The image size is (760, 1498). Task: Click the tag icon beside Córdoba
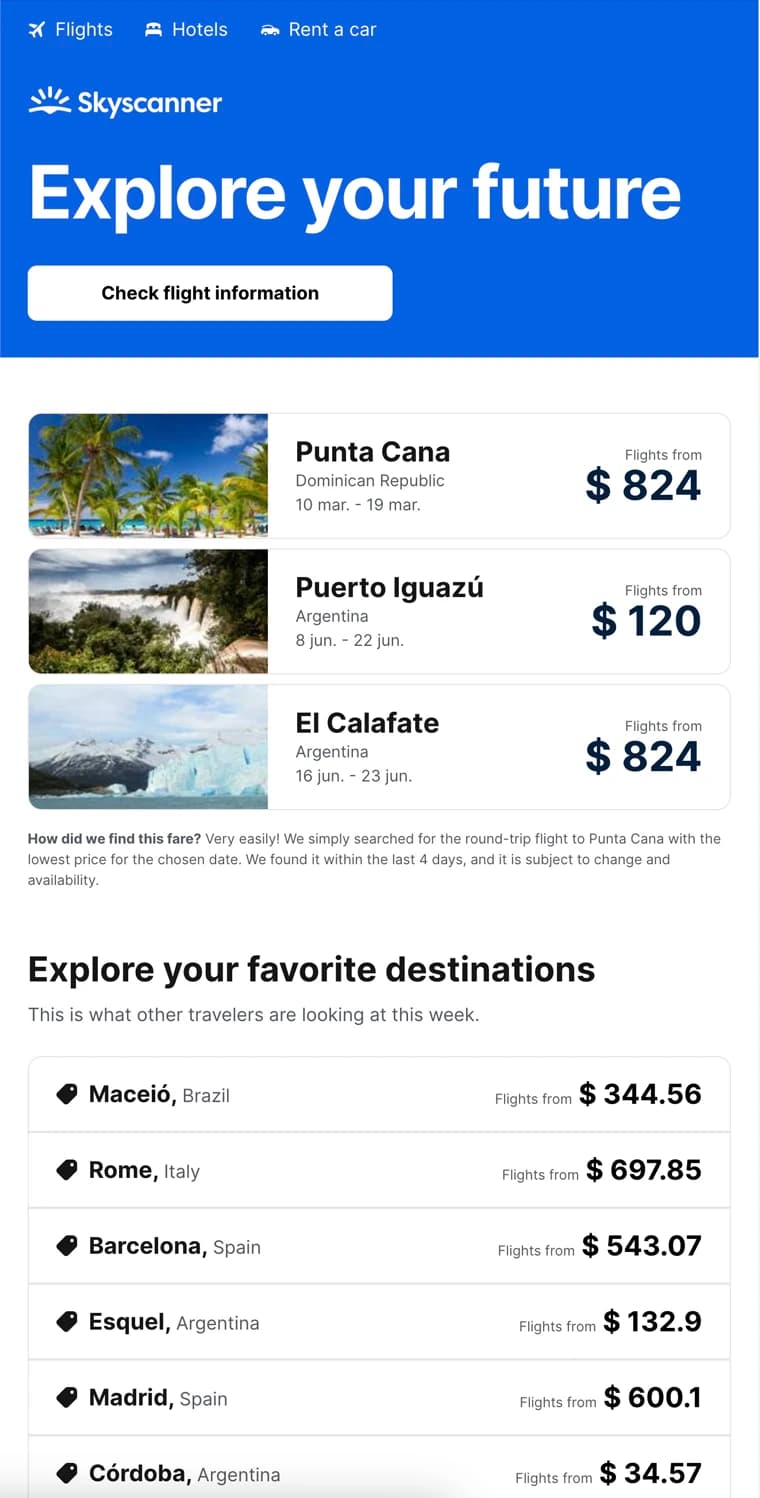pos(67,1473)
